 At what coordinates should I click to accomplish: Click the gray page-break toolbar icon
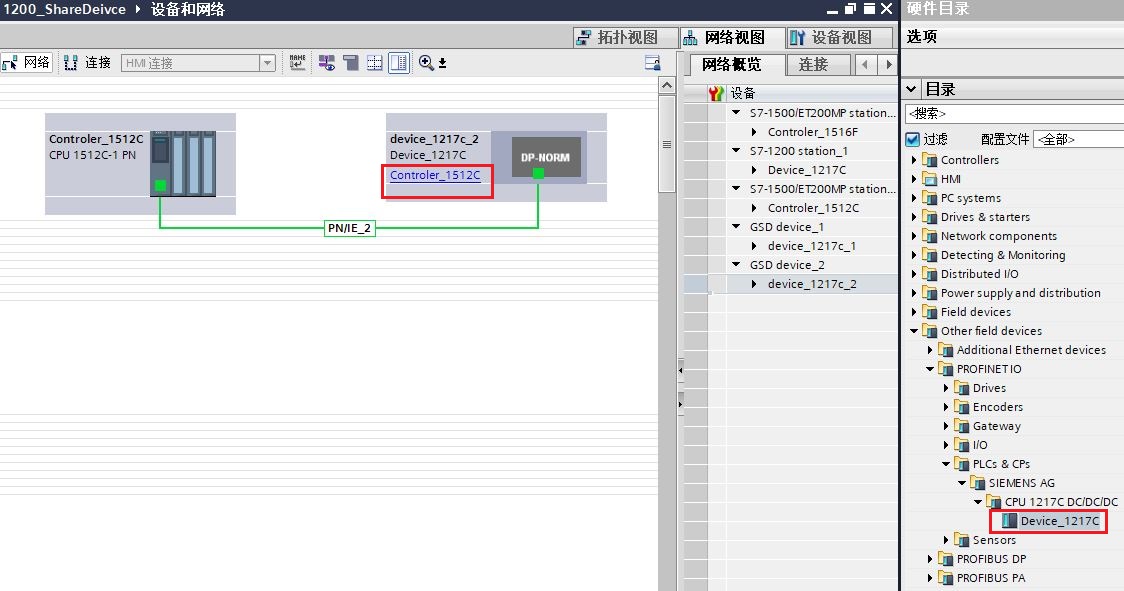(x=351, y=63)
